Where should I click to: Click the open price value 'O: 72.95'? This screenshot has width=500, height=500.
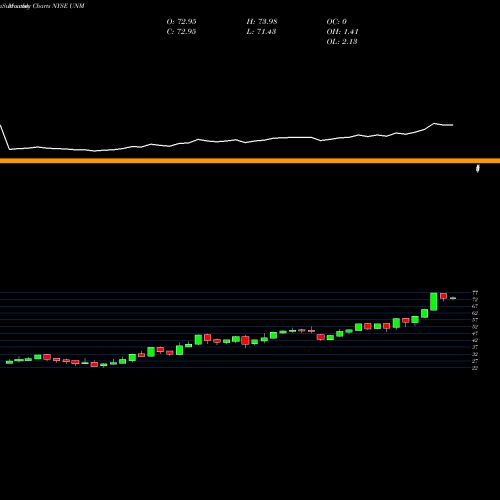point(181,22)
